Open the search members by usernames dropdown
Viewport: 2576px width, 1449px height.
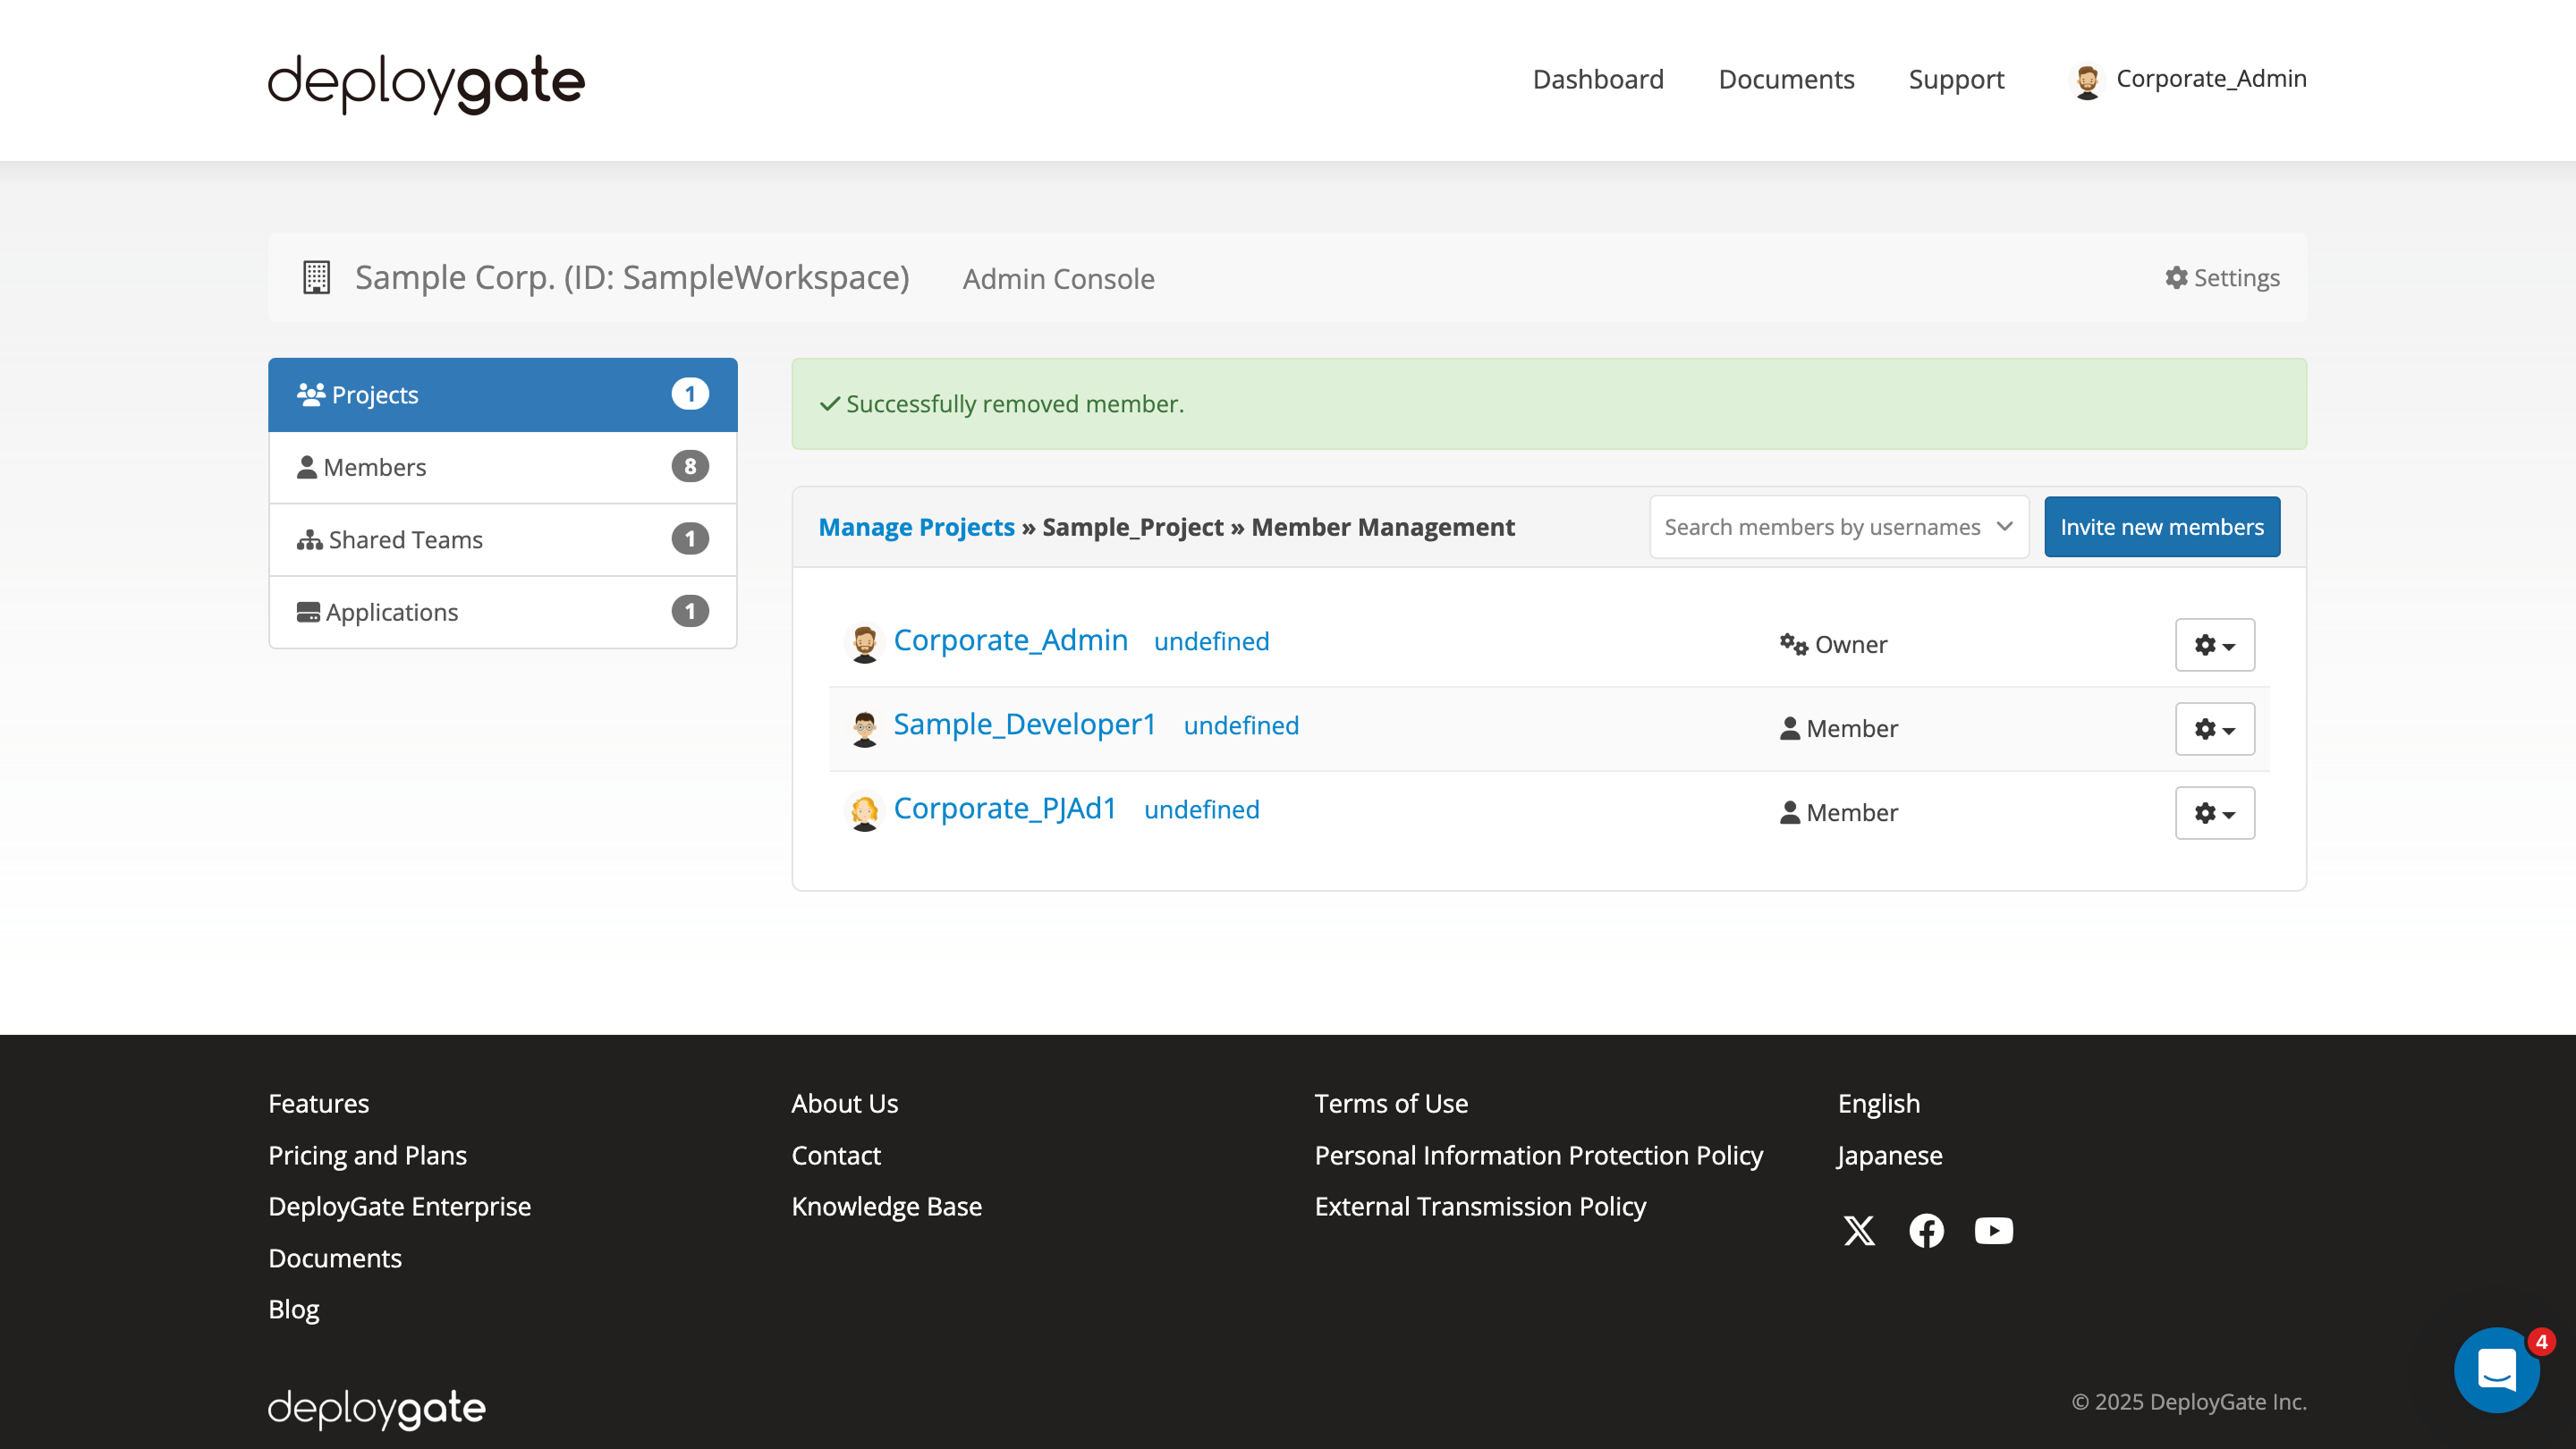[x=1838, y=527]
